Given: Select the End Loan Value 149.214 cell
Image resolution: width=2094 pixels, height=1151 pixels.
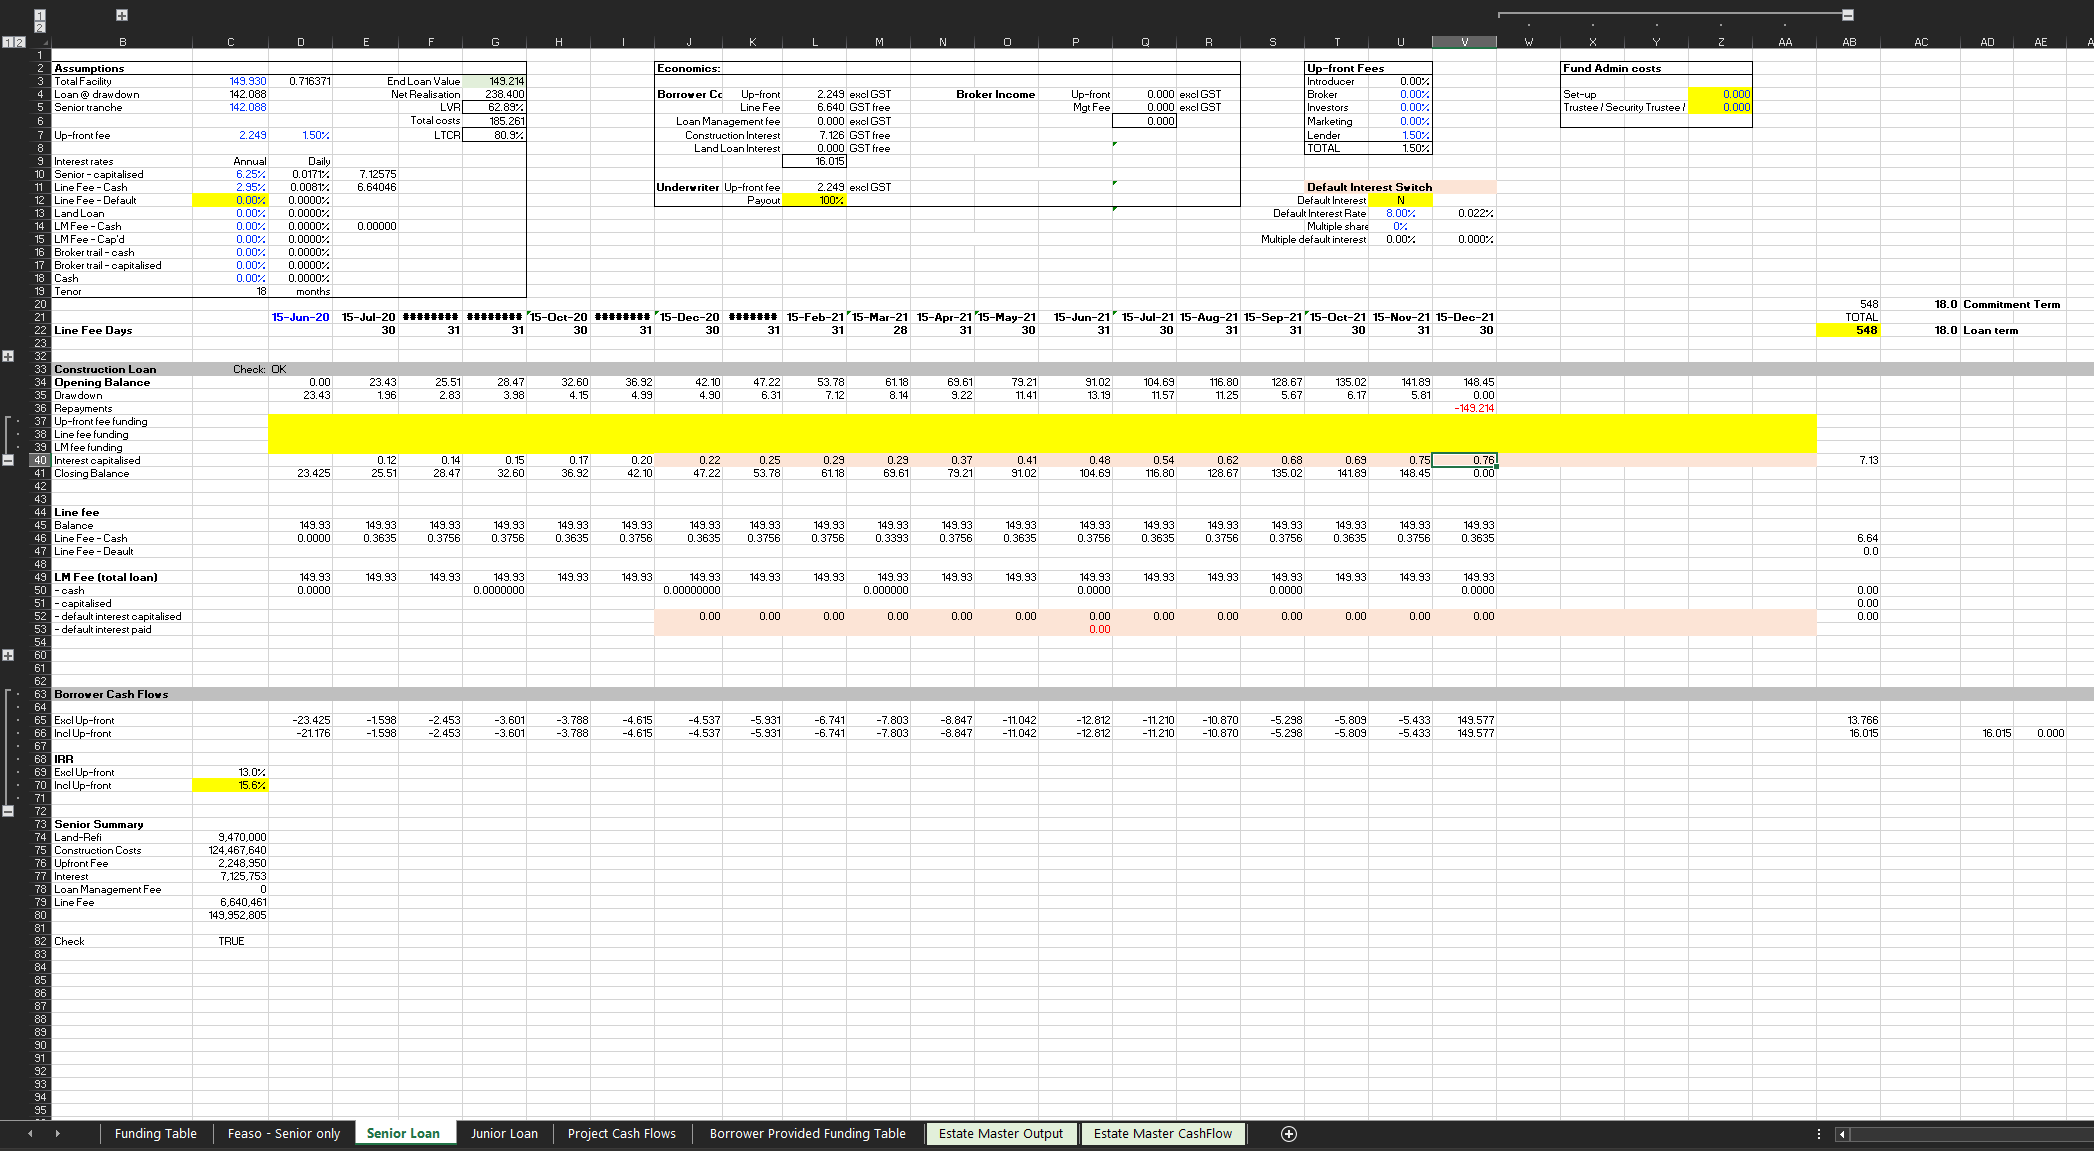Looking at the screenshot, I should pos(495,81).
